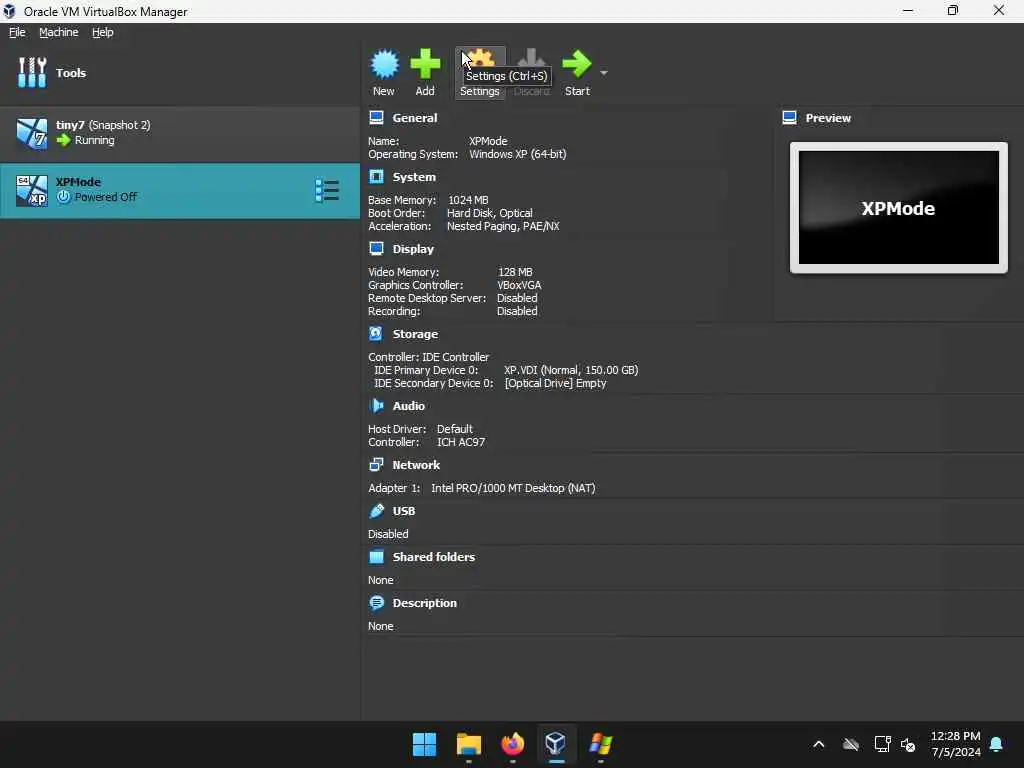Click the Windows XP (64-bit) OS value
Viewport: 1024px width, 768px height.
(517, 154)
